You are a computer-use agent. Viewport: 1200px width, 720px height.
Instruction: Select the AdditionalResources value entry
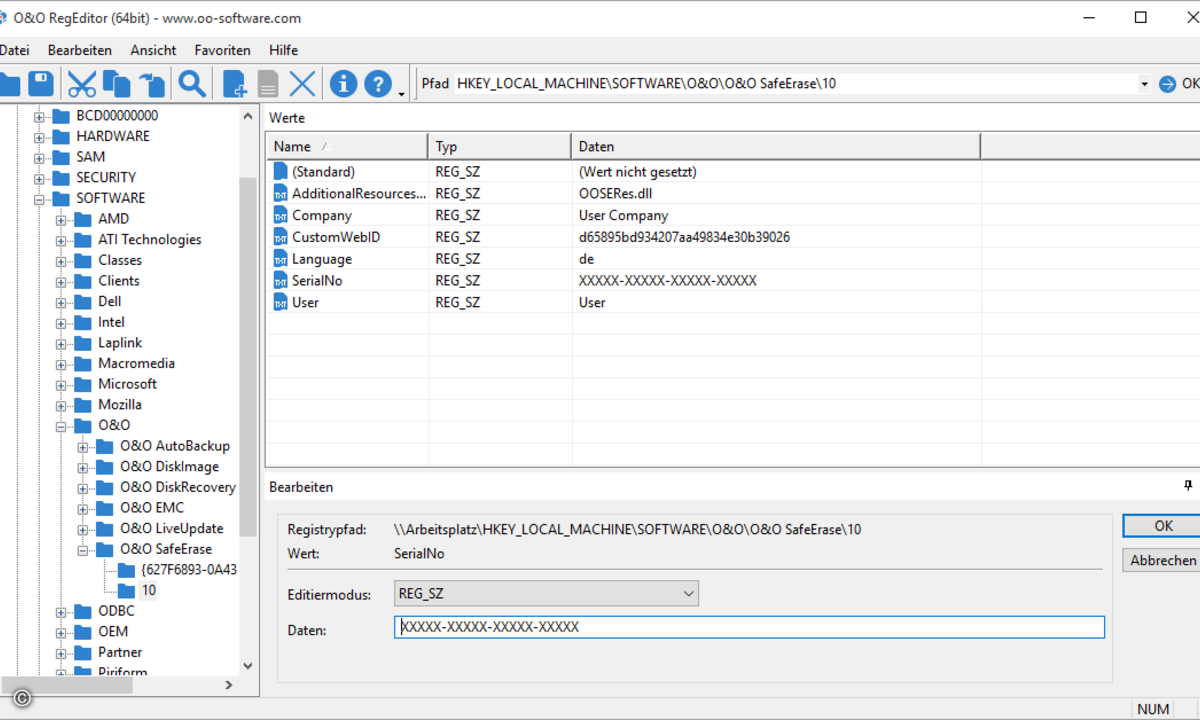pos(359,194)
